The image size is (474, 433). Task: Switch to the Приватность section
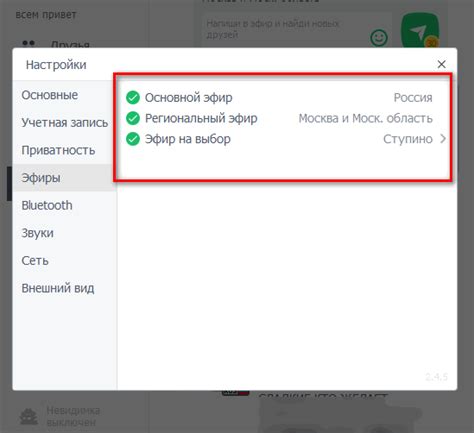[x=58, y=150]
